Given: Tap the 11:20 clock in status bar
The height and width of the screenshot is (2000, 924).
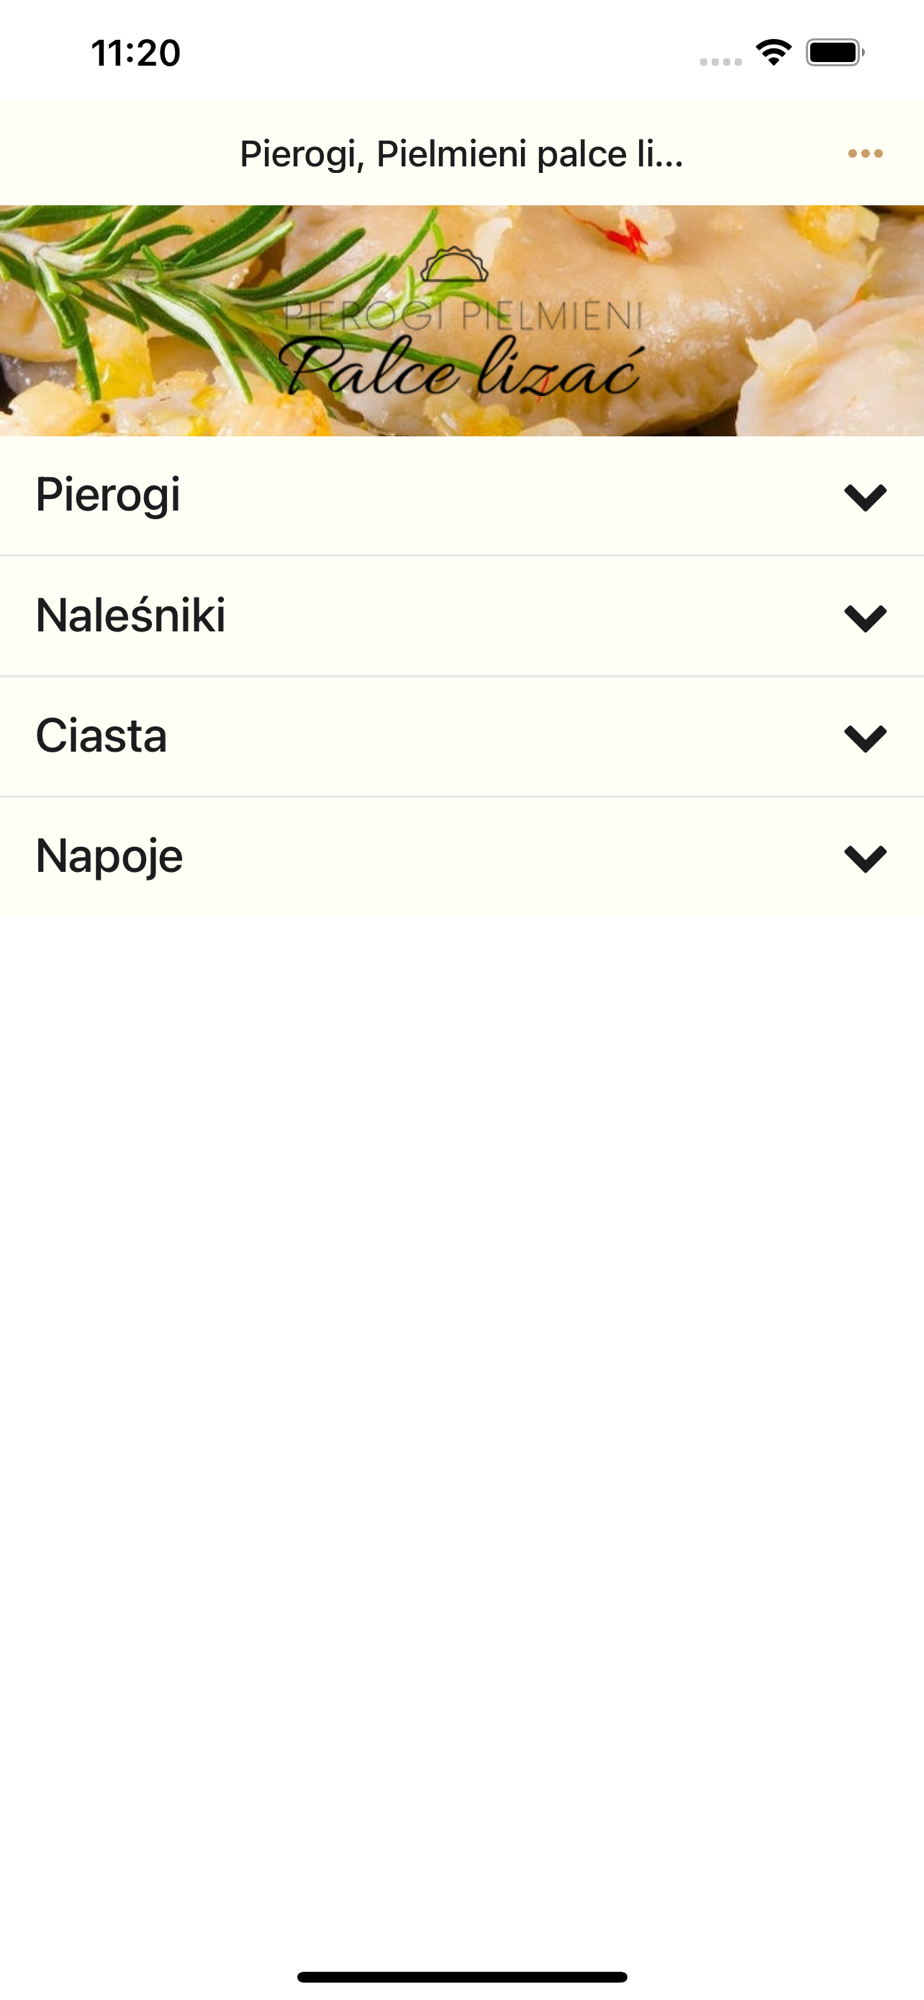Looking at the screenshot, I should click(136, 53).
